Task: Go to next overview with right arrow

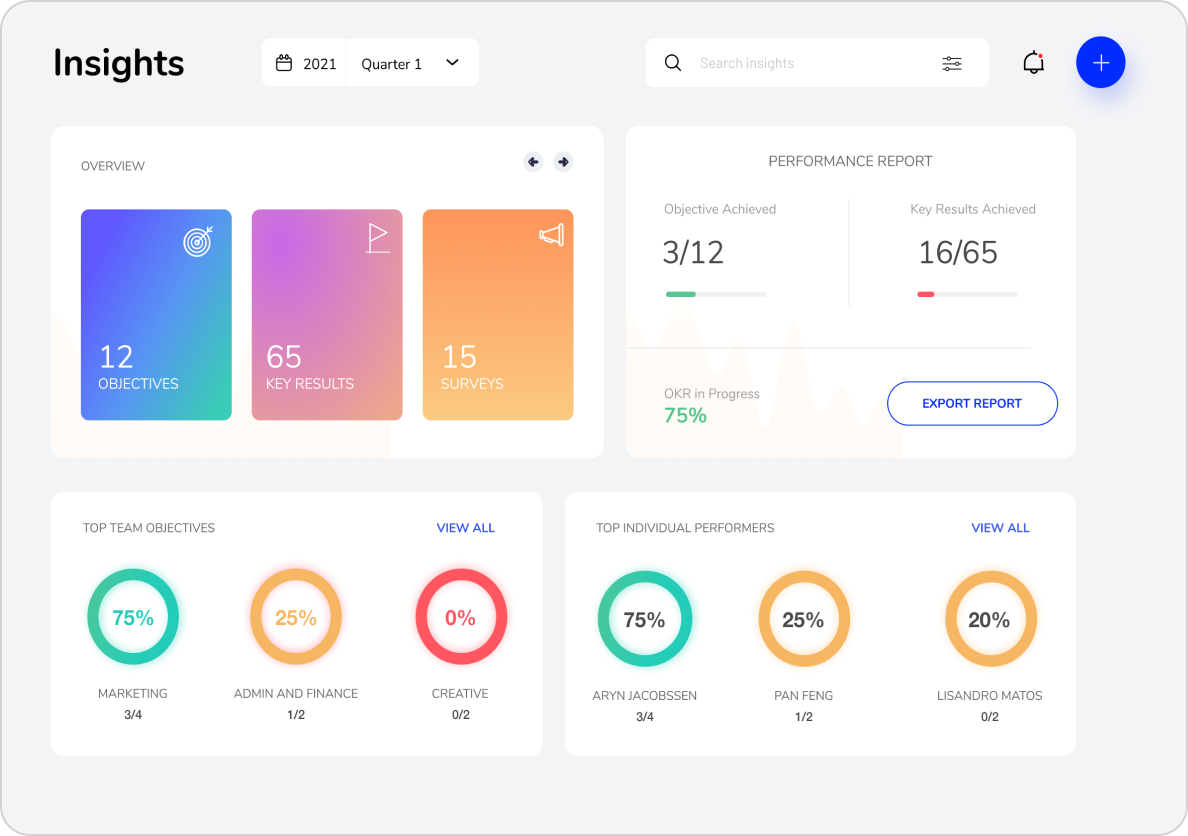Action: tap(563, 162)
